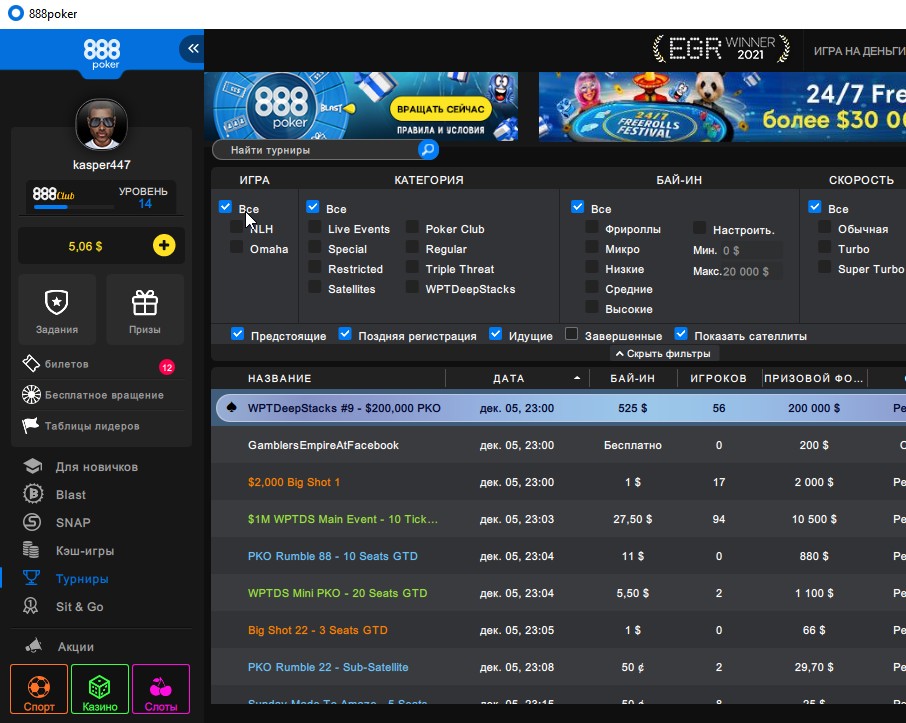This screenshot has height=723, width=906.
Task: Check the Turbo speed filter
Action: 825,247
